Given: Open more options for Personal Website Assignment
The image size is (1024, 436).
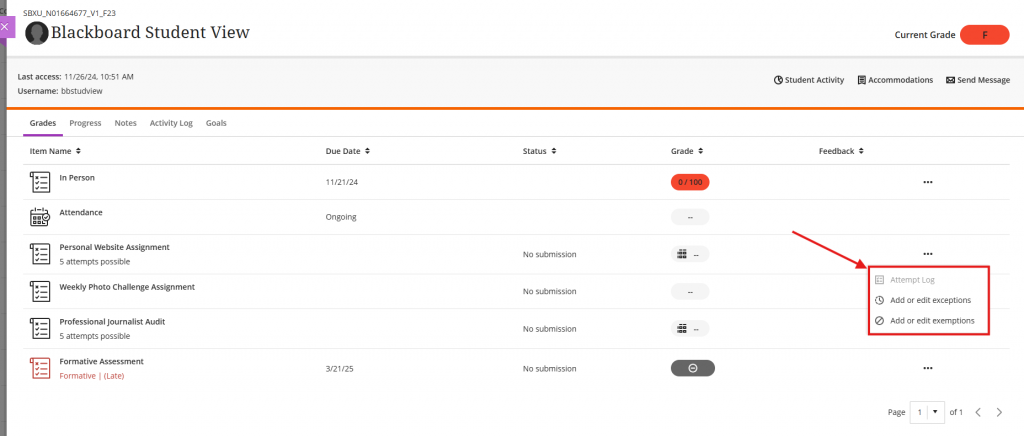Looking at the screenshot, I should pyautogui.click(x=927, y=254).
